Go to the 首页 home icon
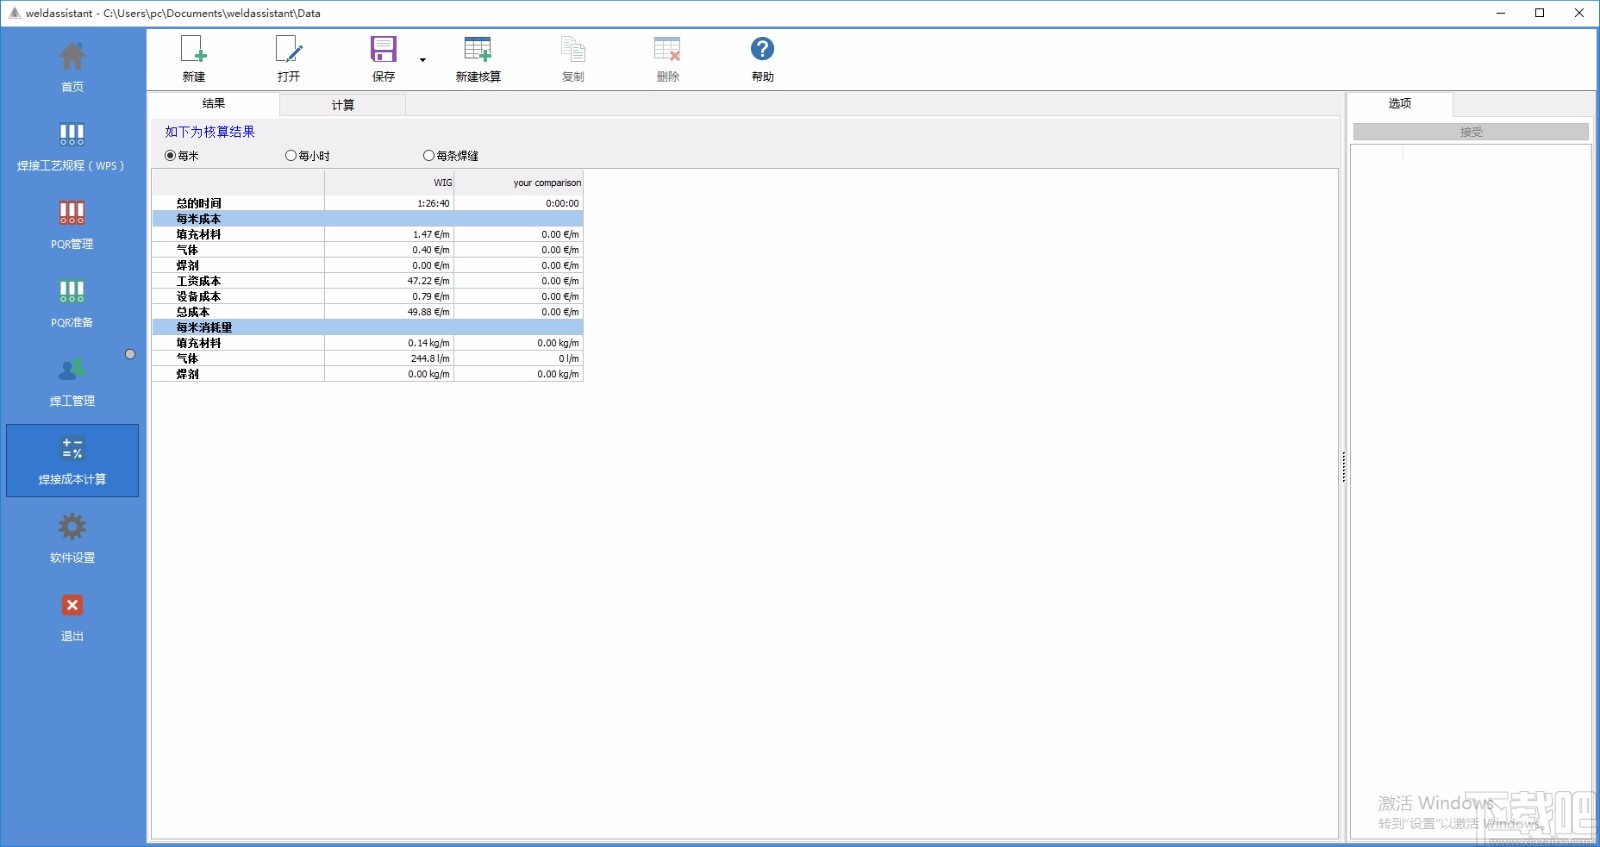The image size is (1600, 847). 72,56
